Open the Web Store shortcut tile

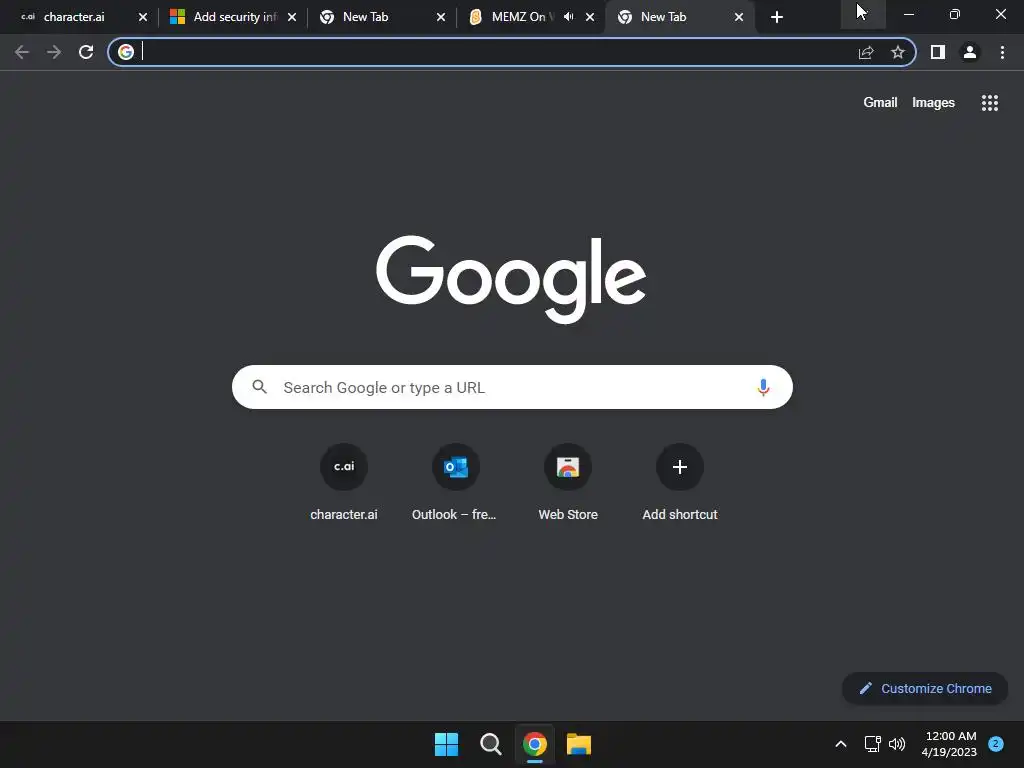coord(568,482)
